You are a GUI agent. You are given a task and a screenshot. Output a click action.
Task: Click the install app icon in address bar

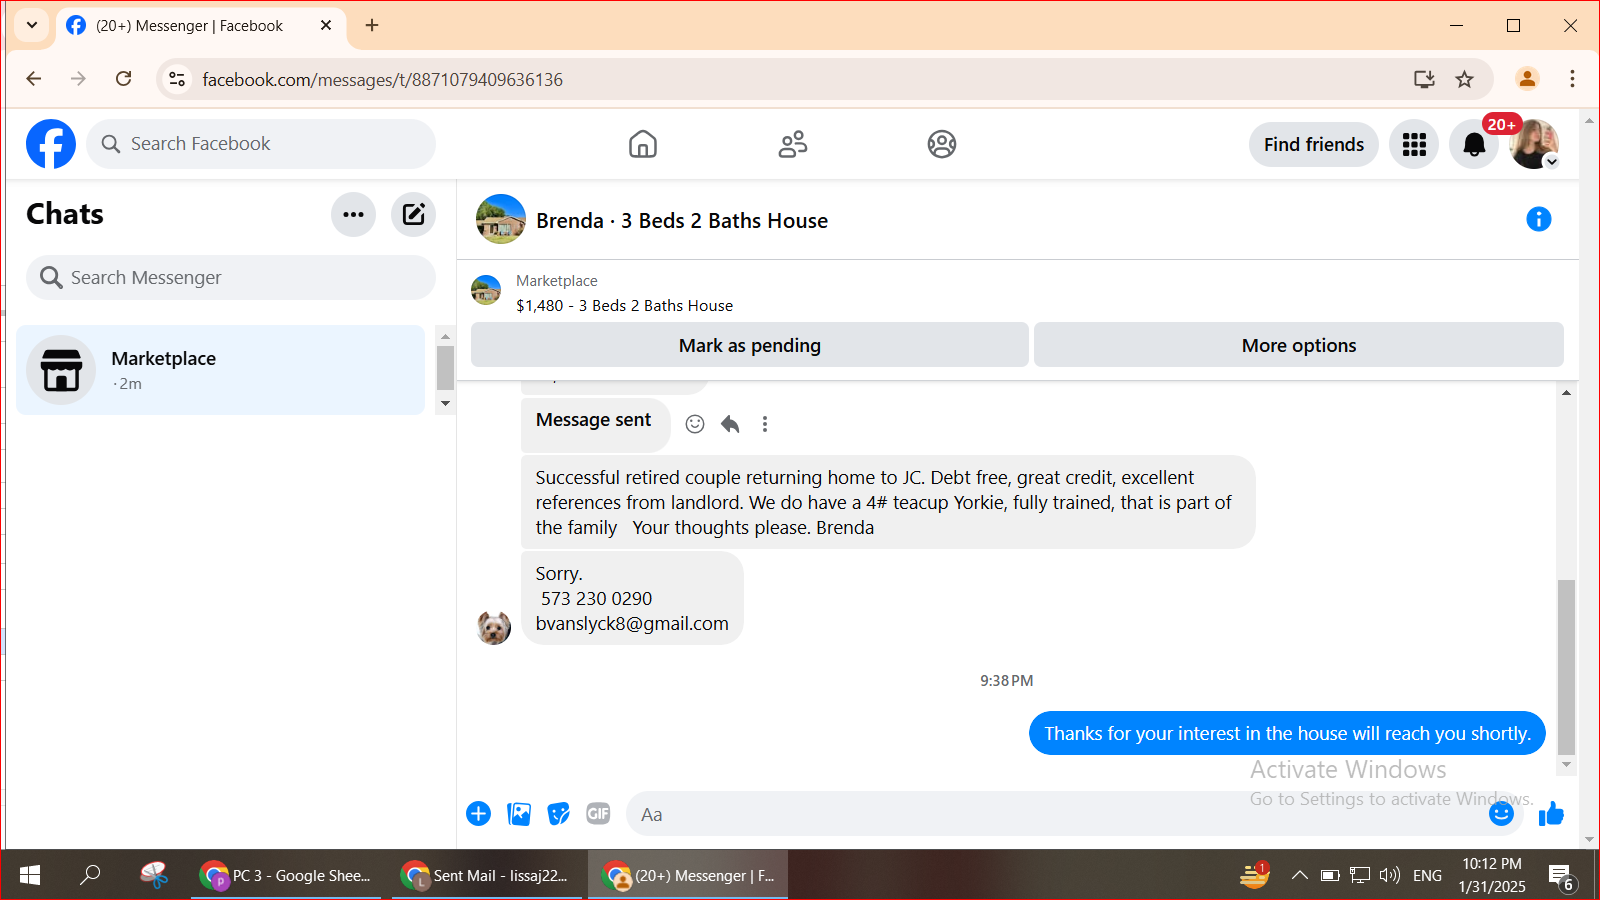pyautogui.click(x=1424, y=79)
